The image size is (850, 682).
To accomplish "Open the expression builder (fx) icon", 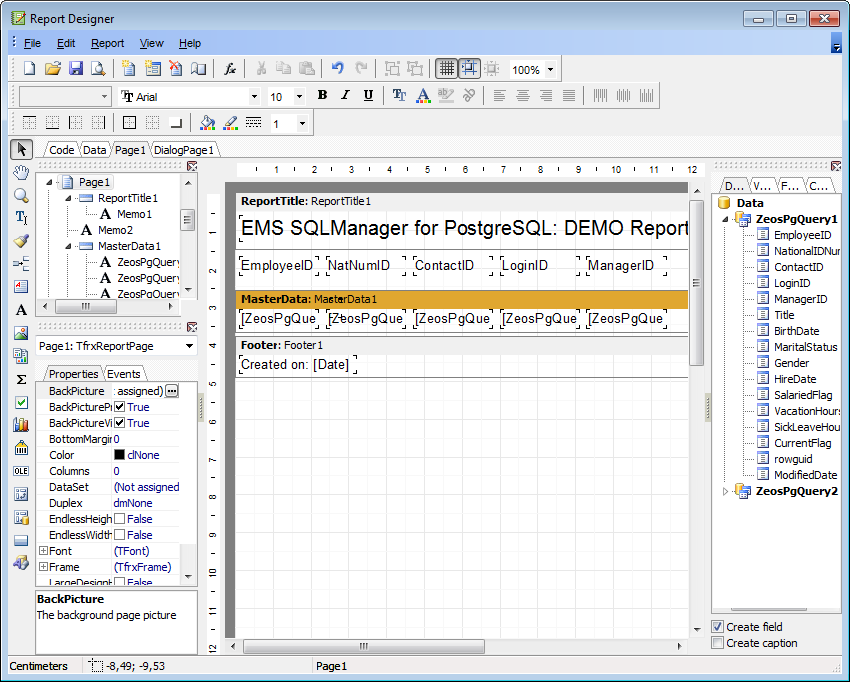I will (x=229, y=68).
